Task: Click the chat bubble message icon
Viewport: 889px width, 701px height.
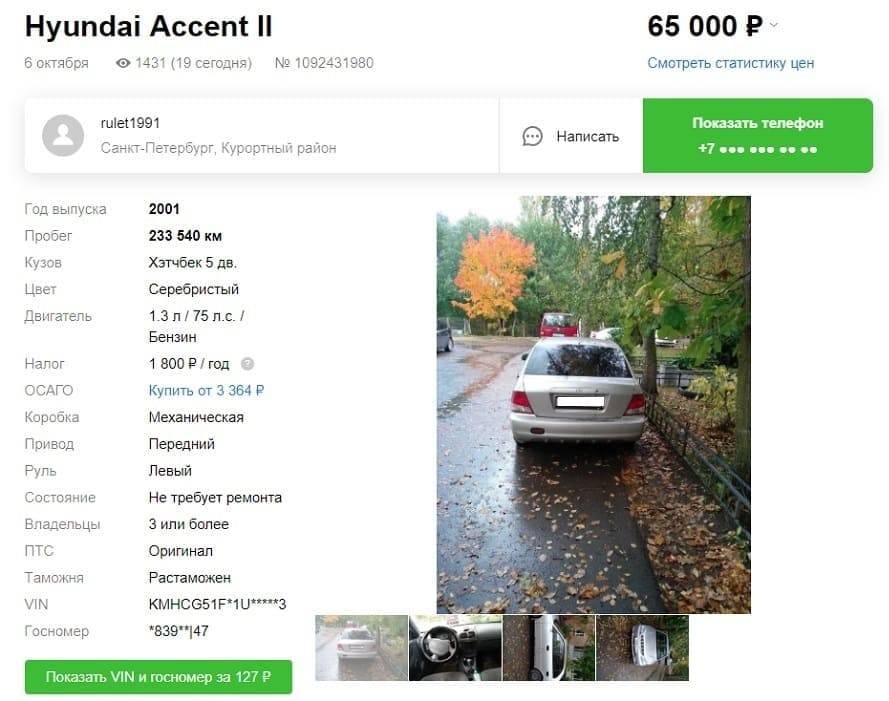Action: 532,136
